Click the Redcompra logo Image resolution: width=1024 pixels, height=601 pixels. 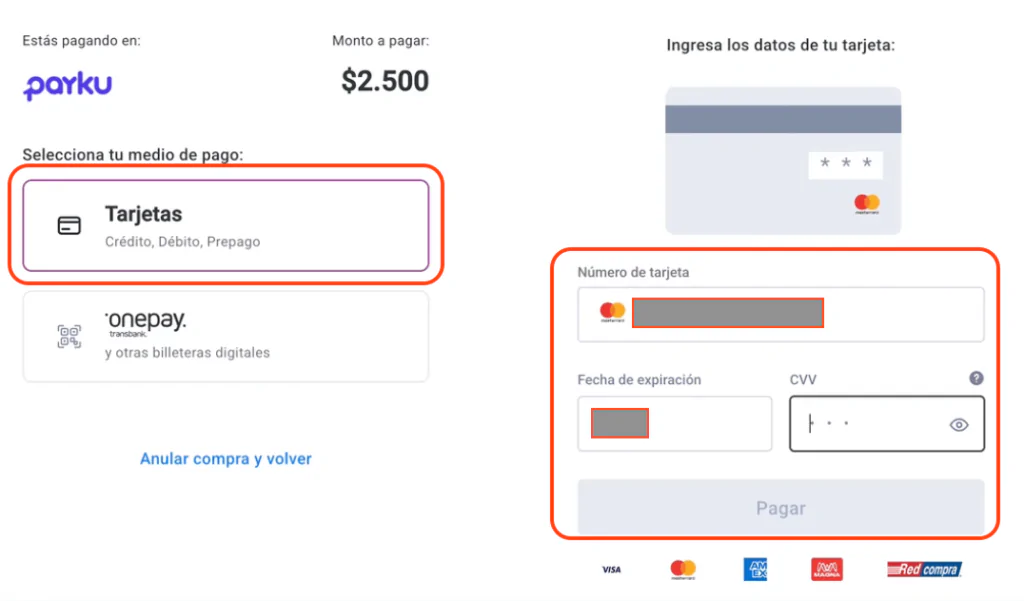(x=923, y=569)
